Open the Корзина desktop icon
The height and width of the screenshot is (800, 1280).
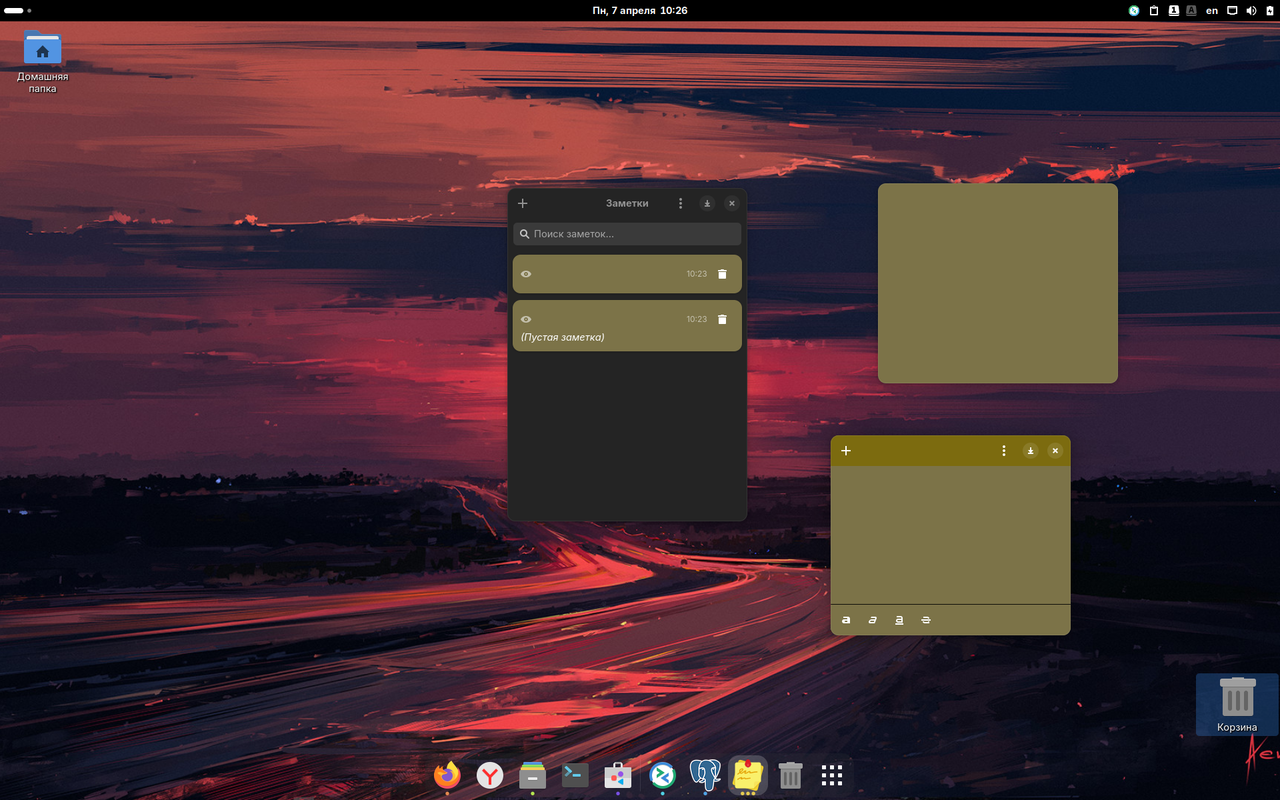pyautogui.click(x=1237, y=705)
